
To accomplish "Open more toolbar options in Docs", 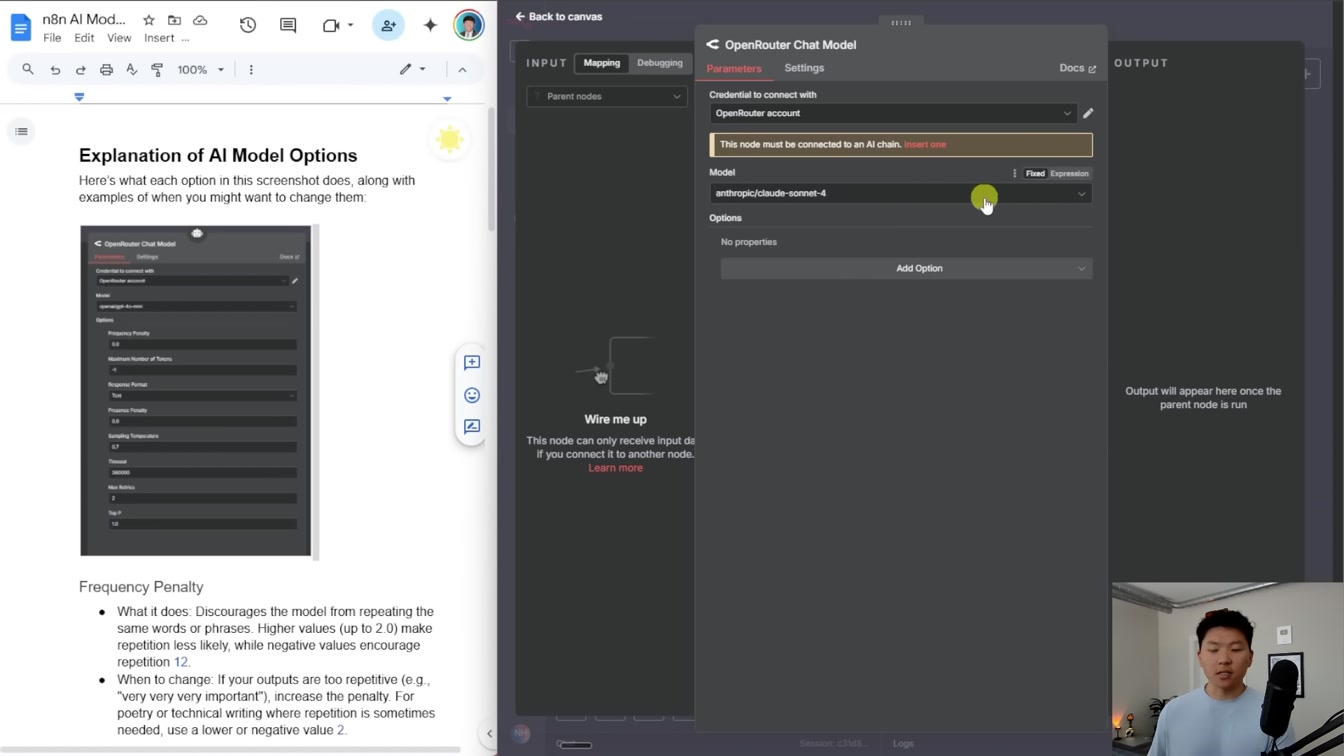I will click(251, 70).
